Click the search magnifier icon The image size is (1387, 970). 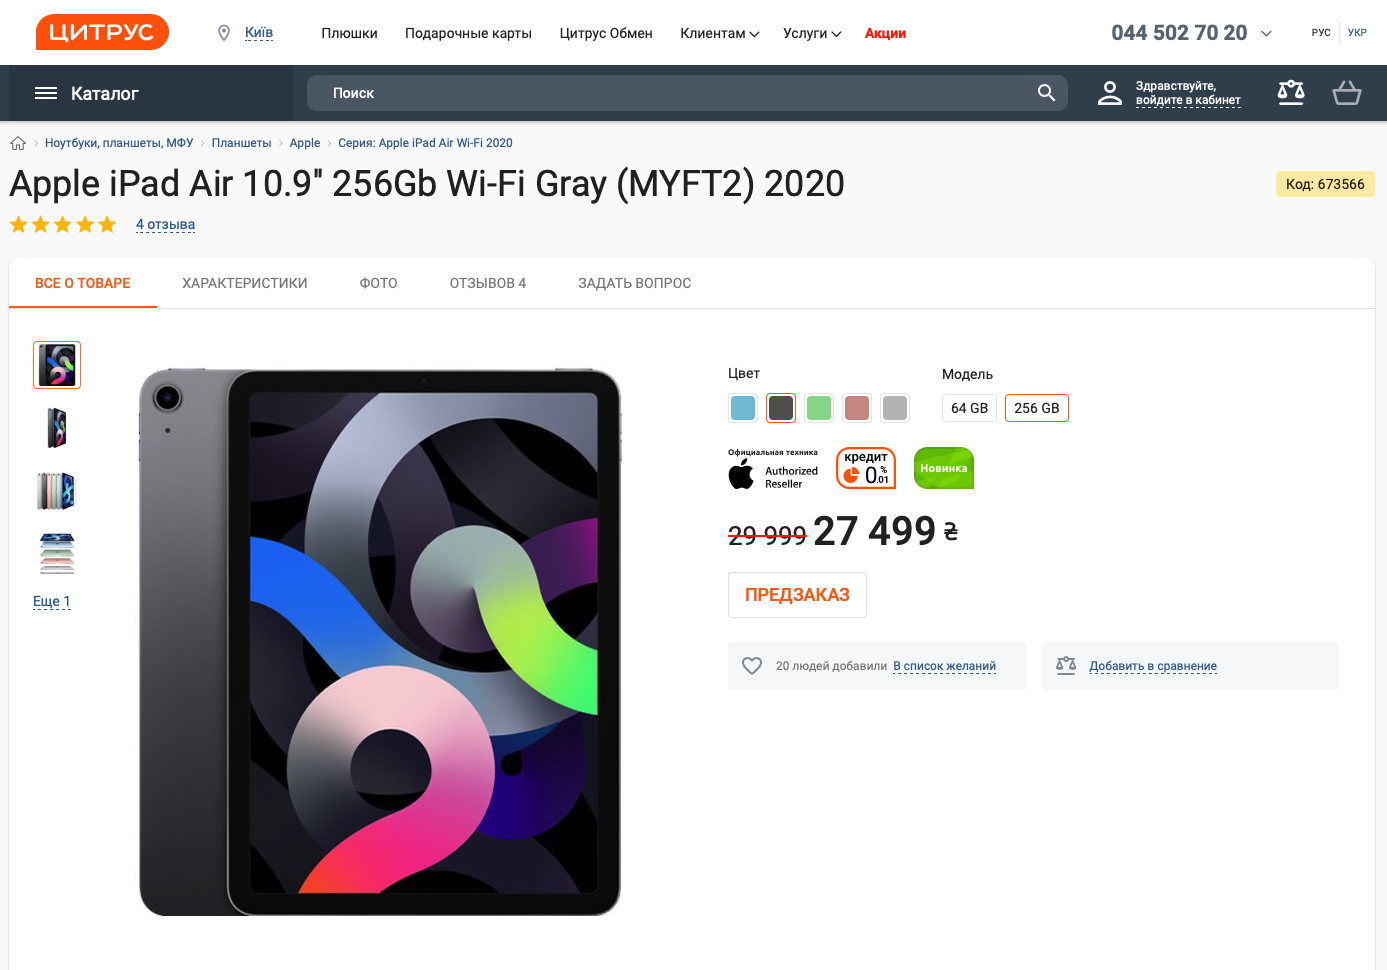1046,93
